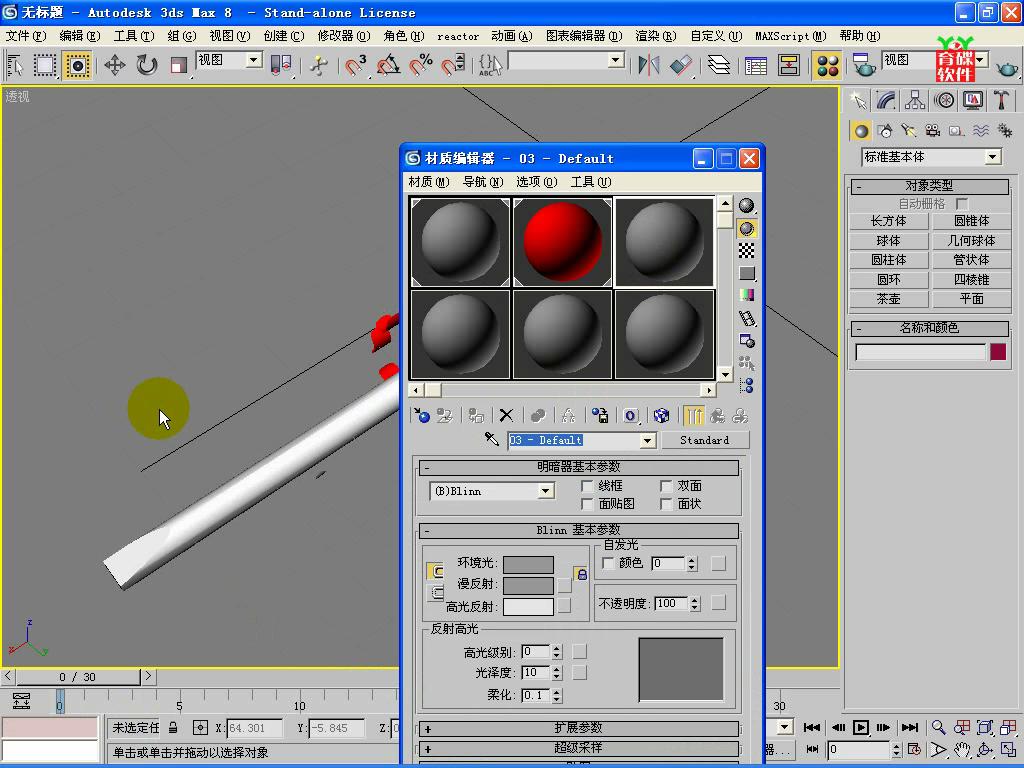Click the 管状体 tube button
This screenshot has width=1024, height=768.
click(971, 260)
